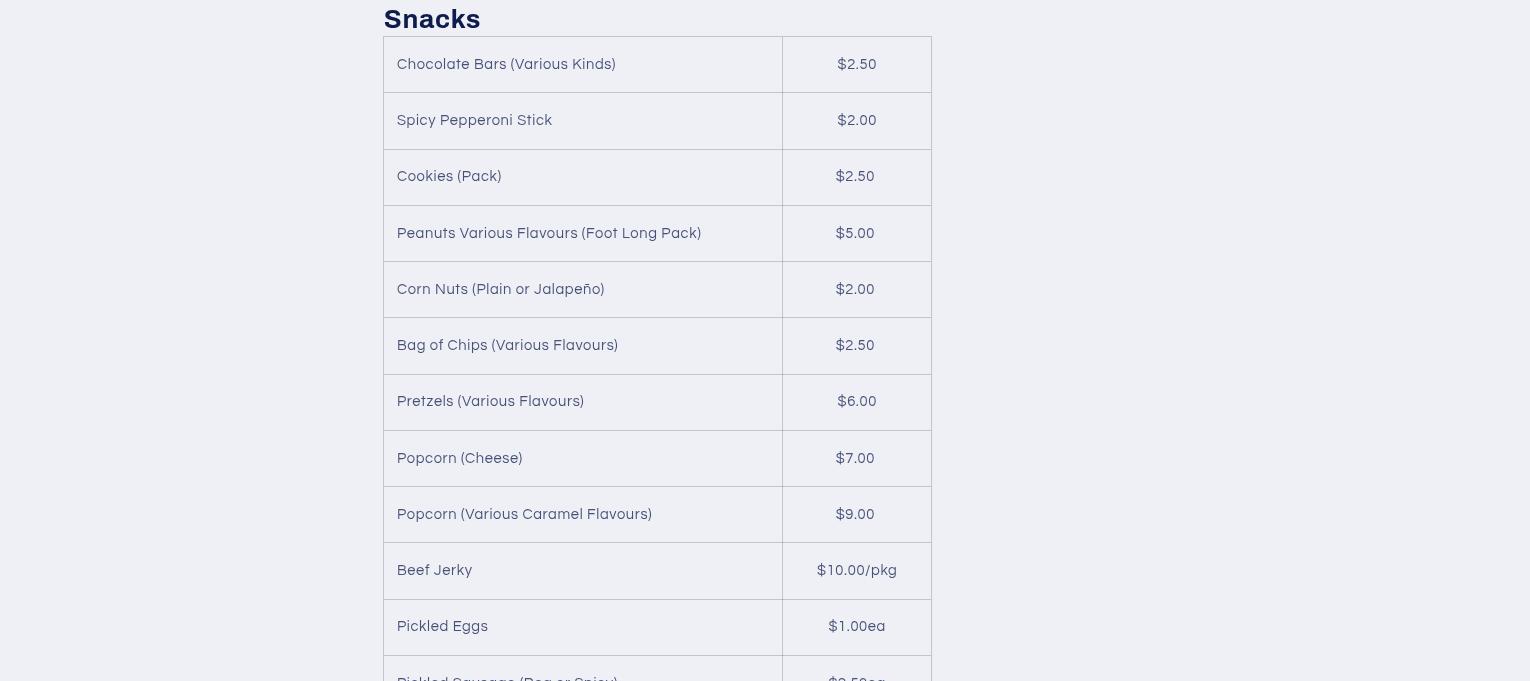The image size is (1530, 681).
Task: Click the Snacks heading
Action: (x=432, y=19)
